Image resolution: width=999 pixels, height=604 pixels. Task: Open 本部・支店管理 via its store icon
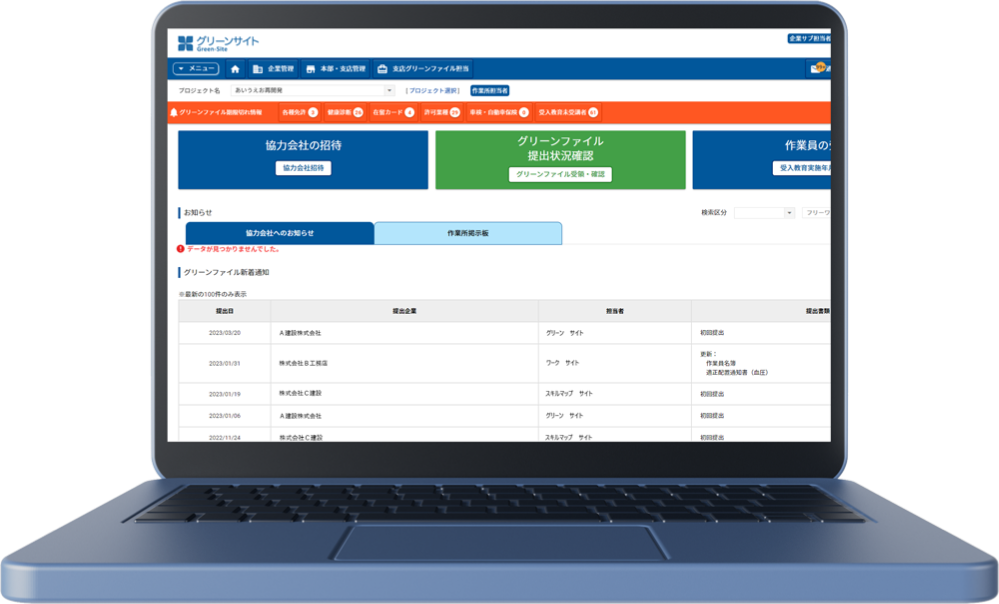[311, 69]
